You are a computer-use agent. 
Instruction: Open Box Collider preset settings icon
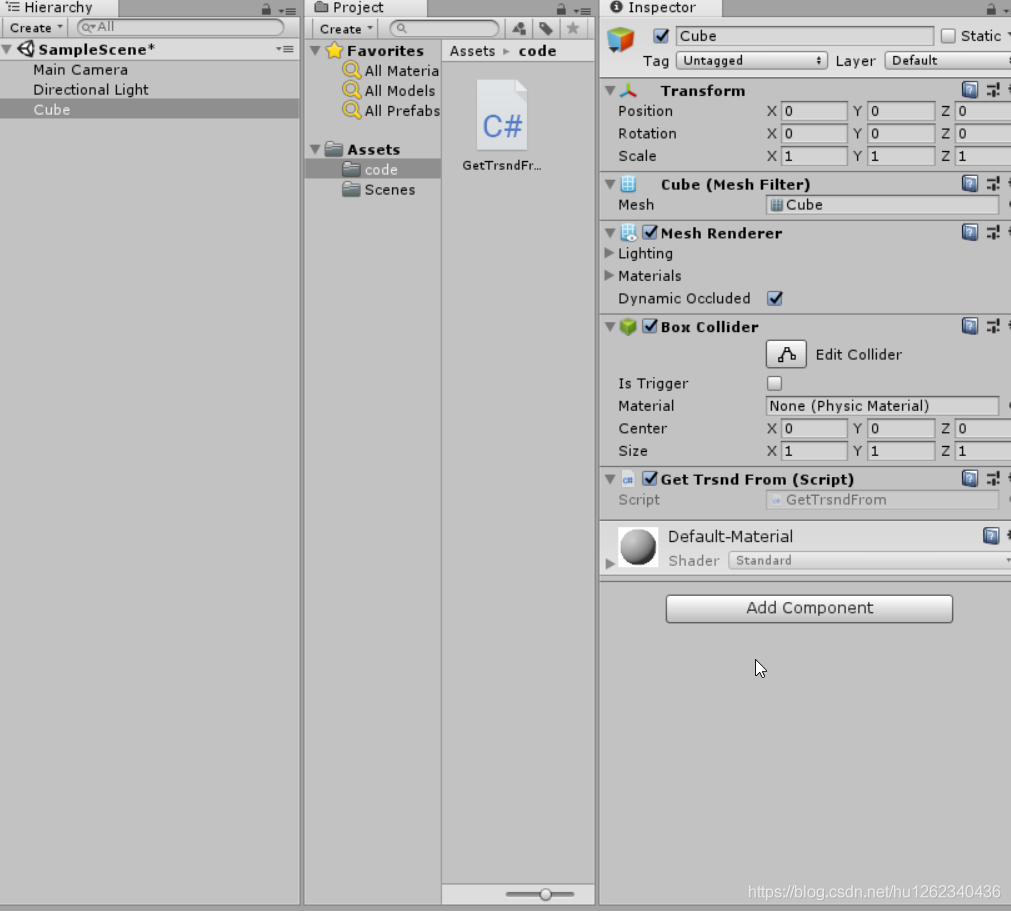click(993, 326)
